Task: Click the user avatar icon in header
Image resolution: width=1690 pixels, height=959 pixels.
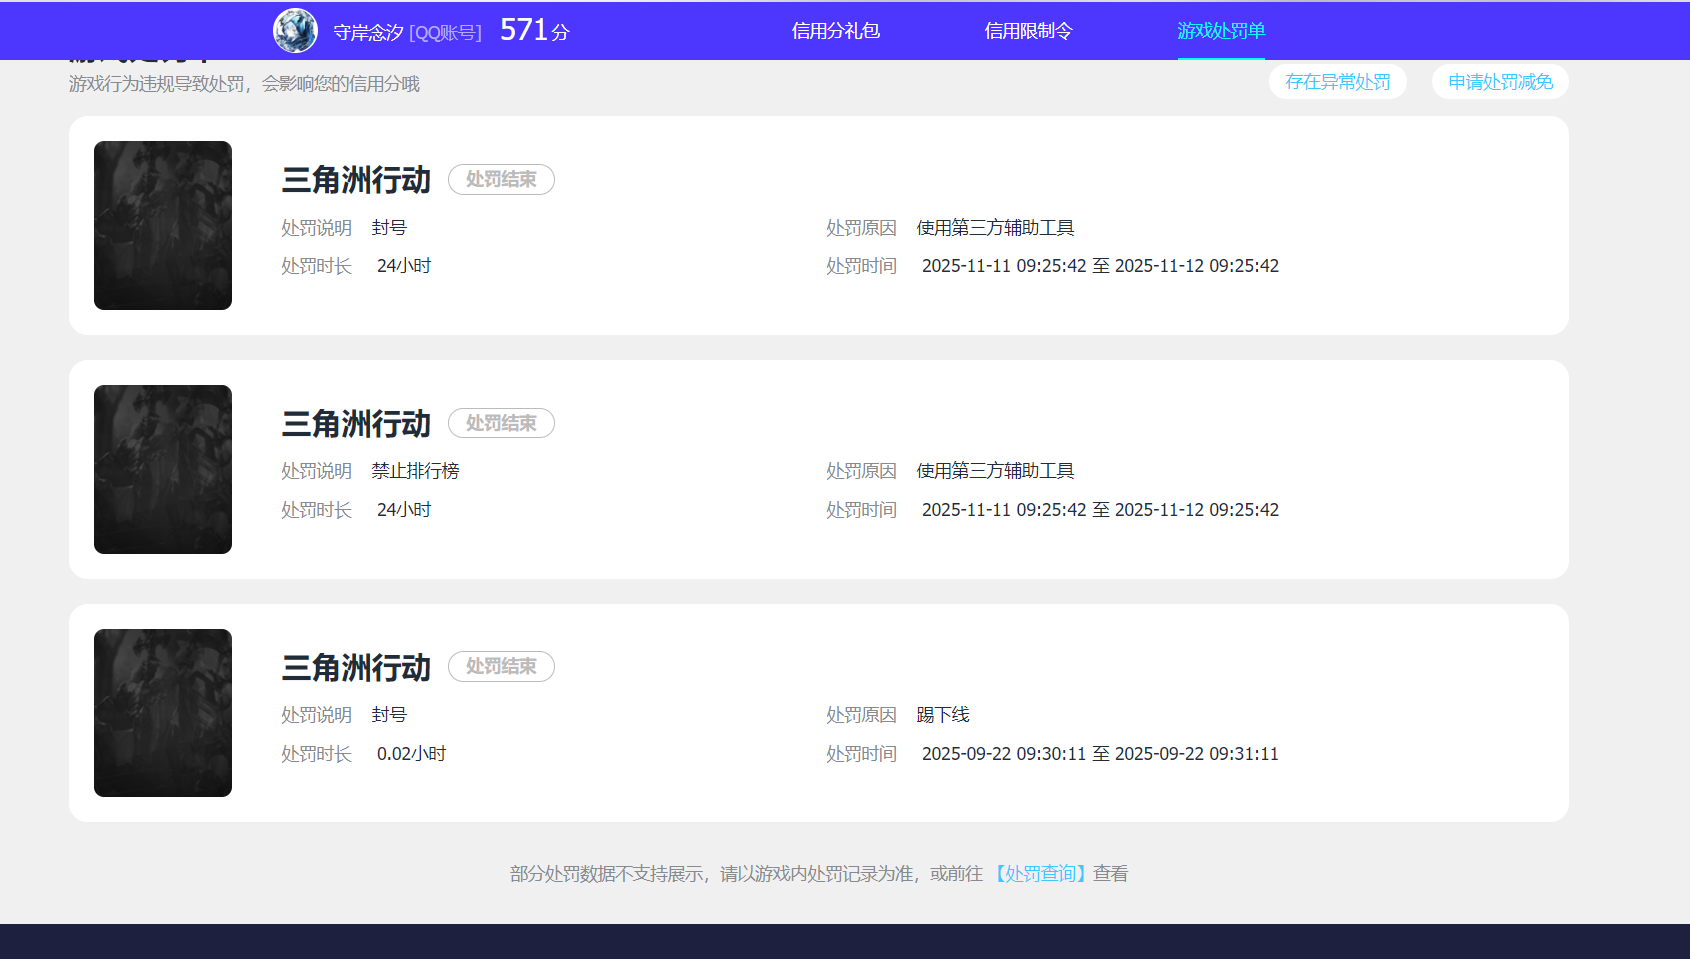Action: click(x=295, y=31)
